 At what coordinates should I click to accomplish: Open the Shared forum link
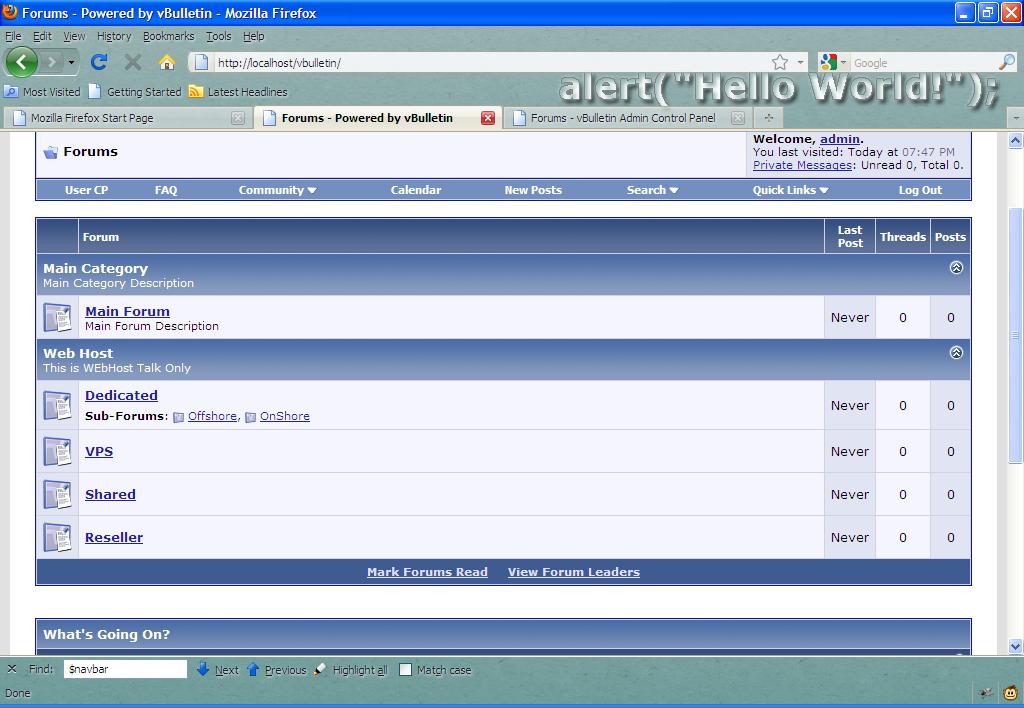coord(110,494)
